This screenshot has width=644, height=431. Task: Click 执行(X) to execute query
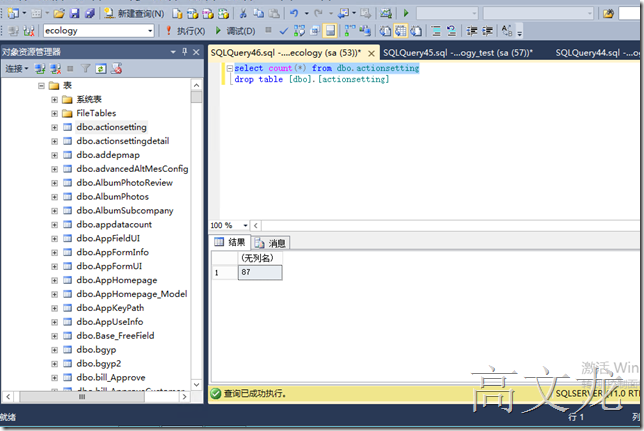click(185, 31)
